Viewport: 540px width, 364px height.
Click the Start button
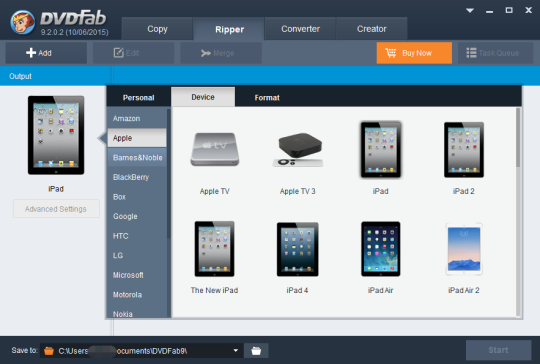(x=498, y=350)
